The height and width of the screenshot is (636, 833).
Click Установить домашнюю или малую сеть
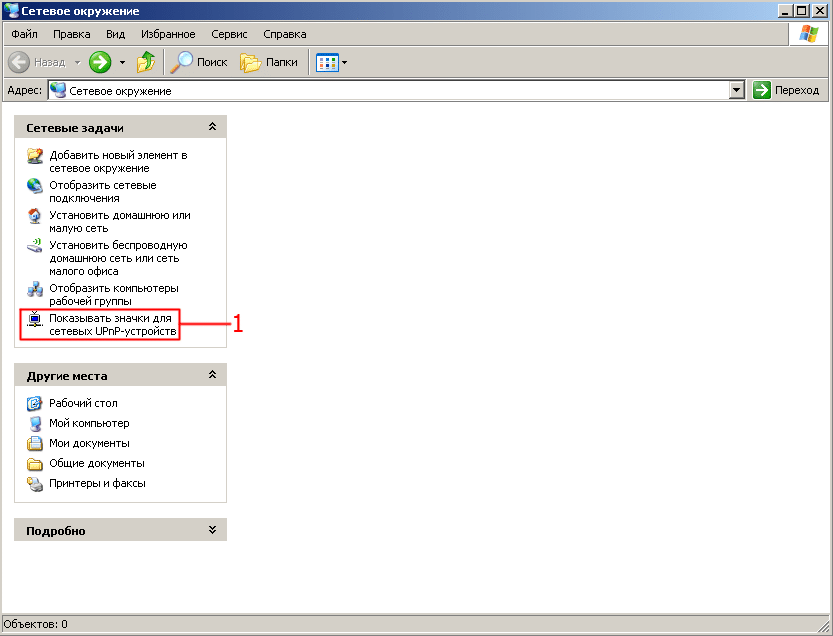click(x=120, y=222)
